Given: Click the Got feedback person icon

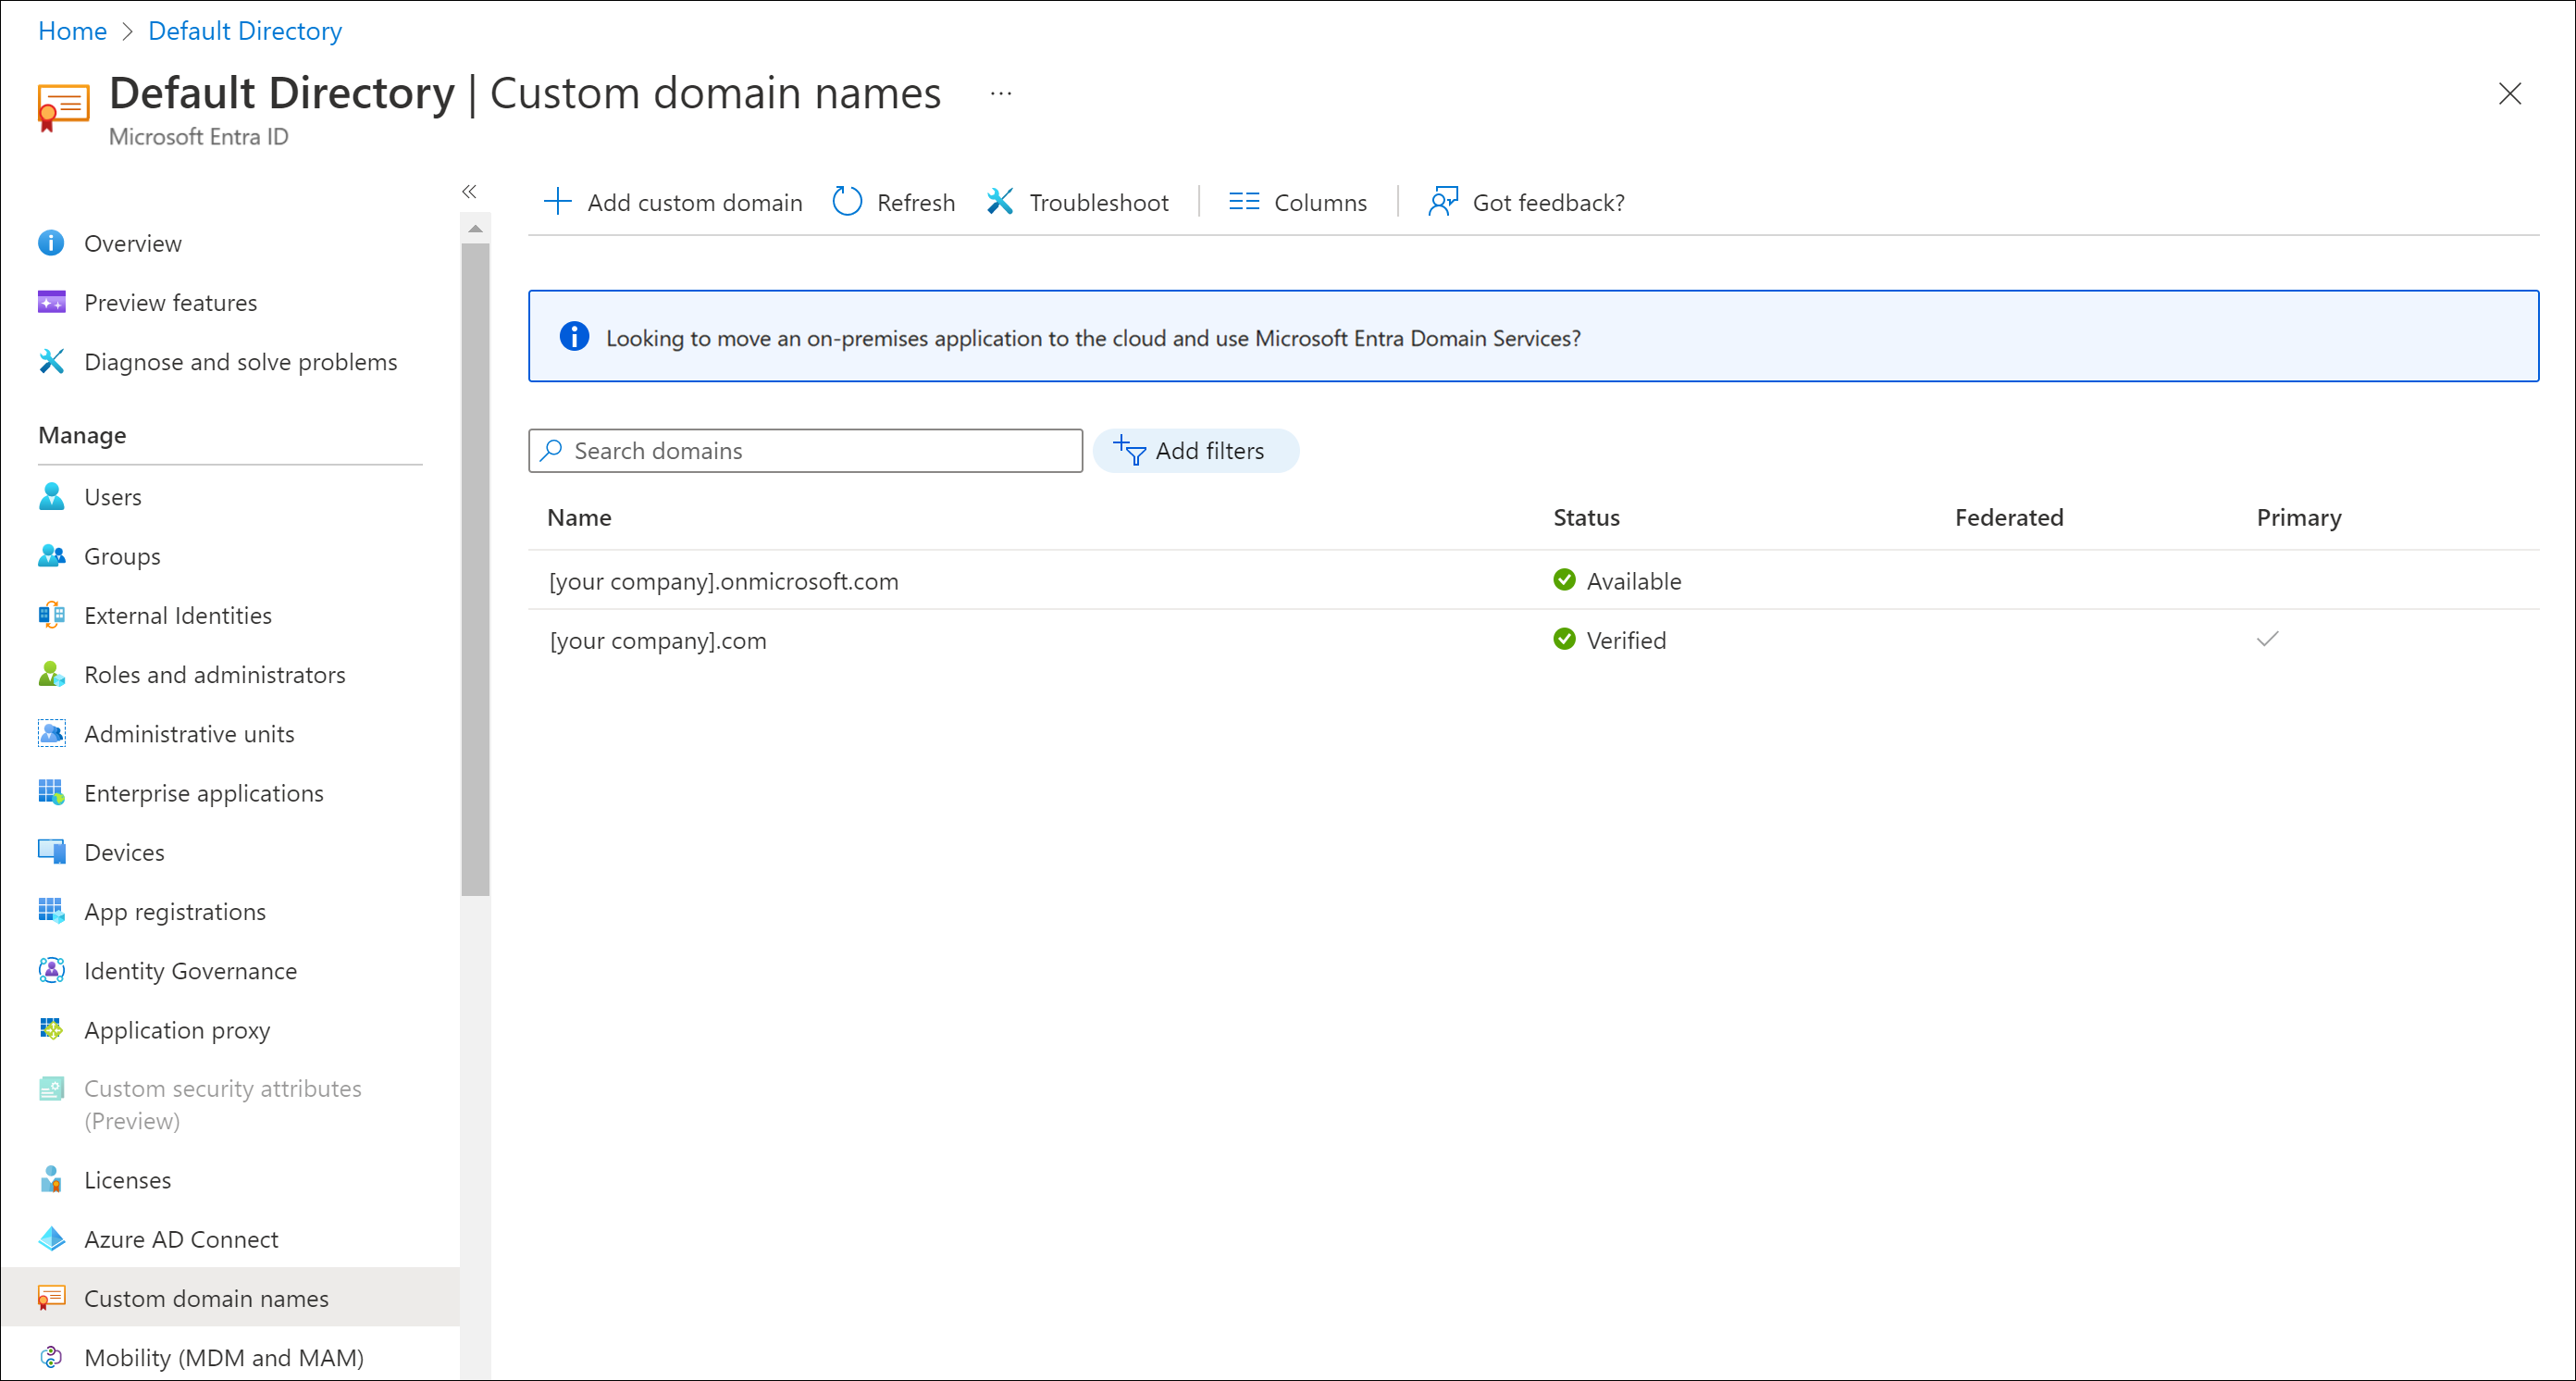Looking at the screenshot, I should click(x=1443, y=202).
